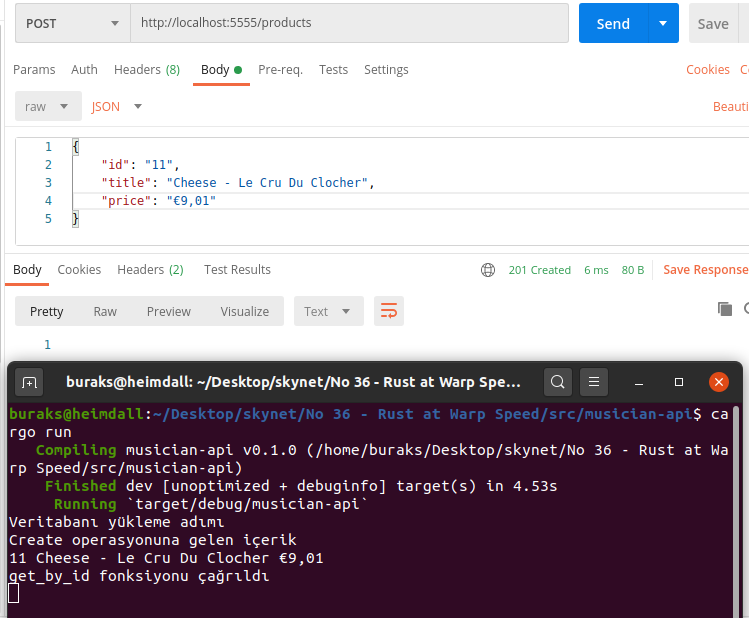Open the raw body type dropdown
The image size is (749, 618).
point(48,106)
